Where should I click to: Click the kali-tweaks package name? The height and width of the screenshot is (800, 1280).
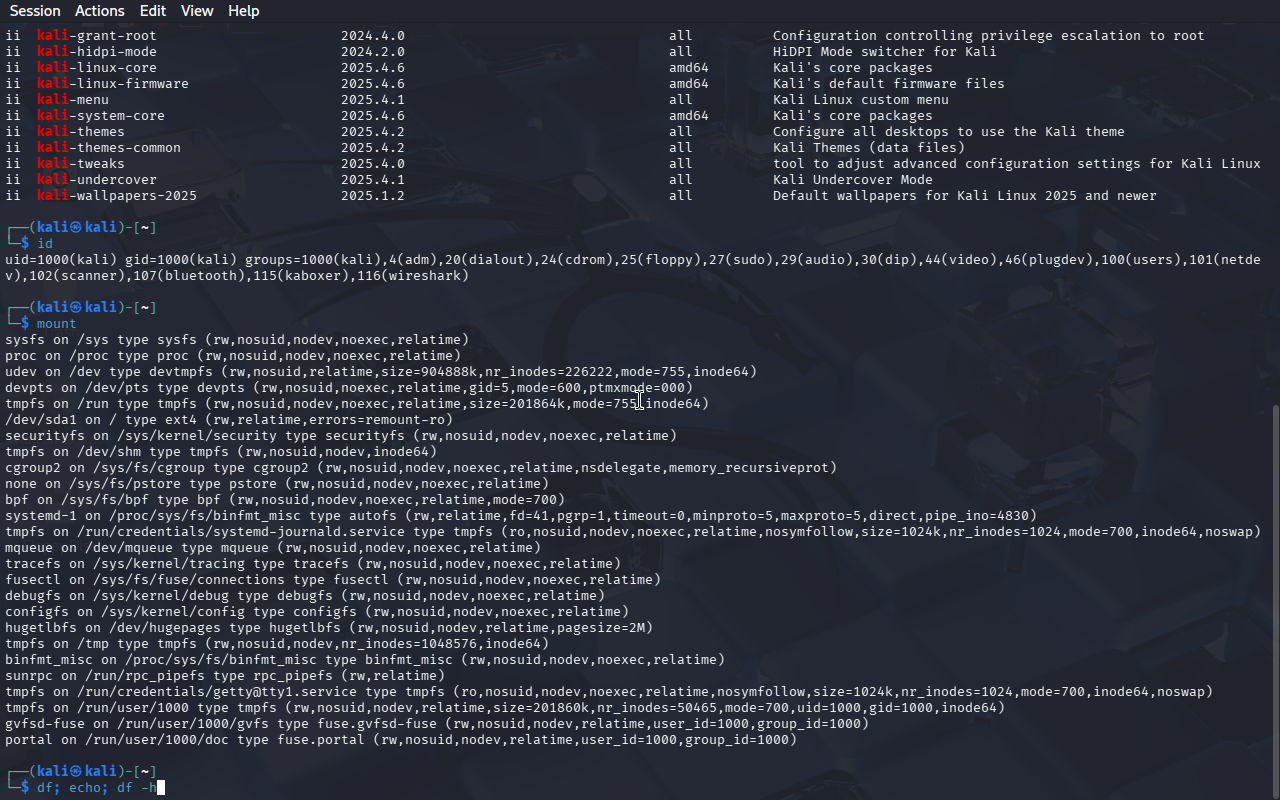tap(81, 164)
